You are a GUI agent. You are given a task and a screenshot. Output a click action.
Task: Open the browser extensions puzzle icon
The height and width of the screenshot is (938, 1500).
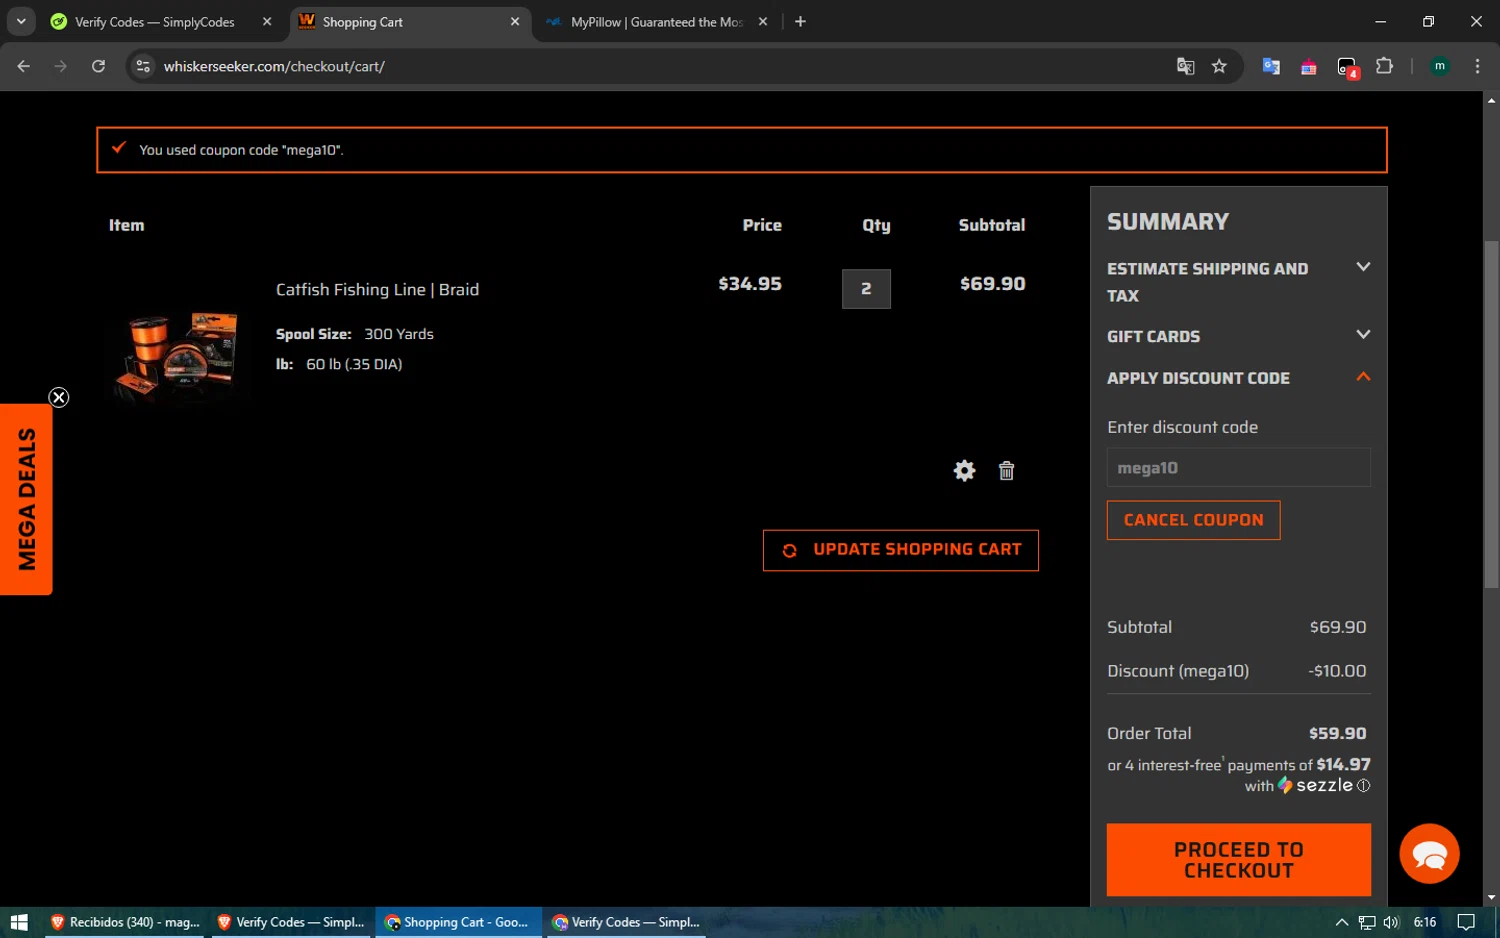pos(1384,66)
